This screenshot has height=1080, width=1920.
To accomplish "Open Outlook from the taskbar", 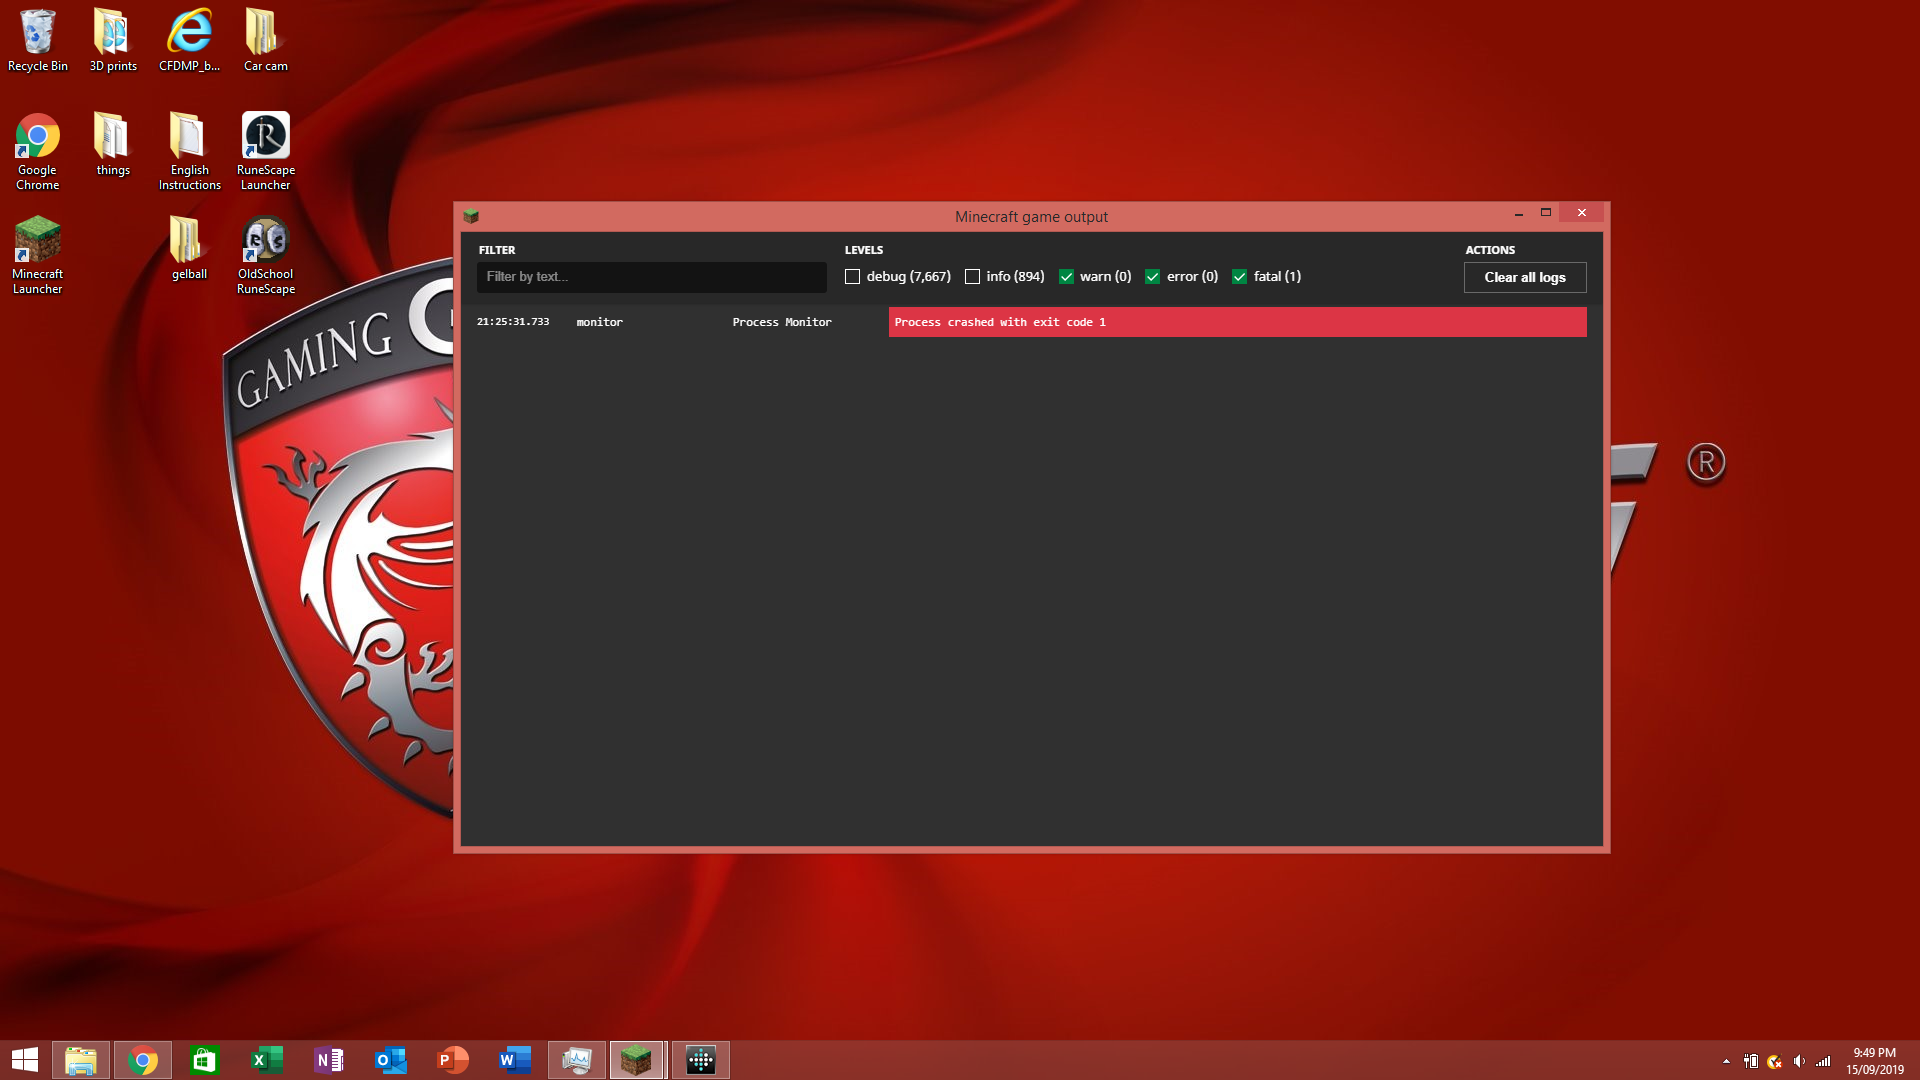I will [x=390, y=1060].
